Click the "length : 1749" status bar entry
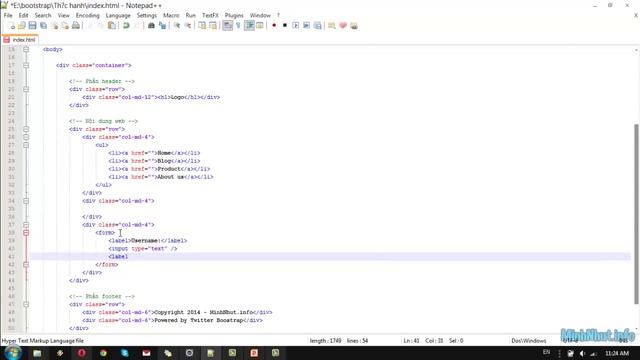The height and width of the screenshot is (360, 640). tap(325, 341)
